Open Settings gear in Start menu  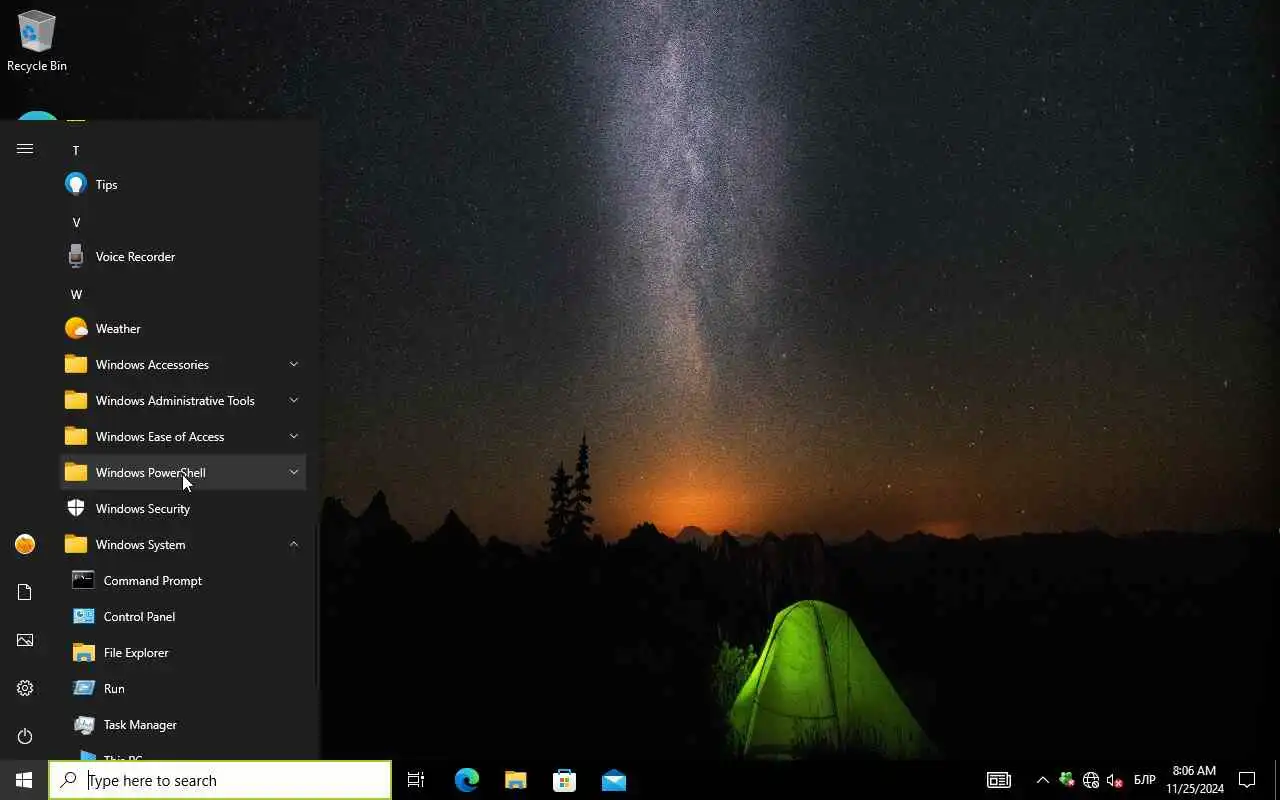coord(25,688)
